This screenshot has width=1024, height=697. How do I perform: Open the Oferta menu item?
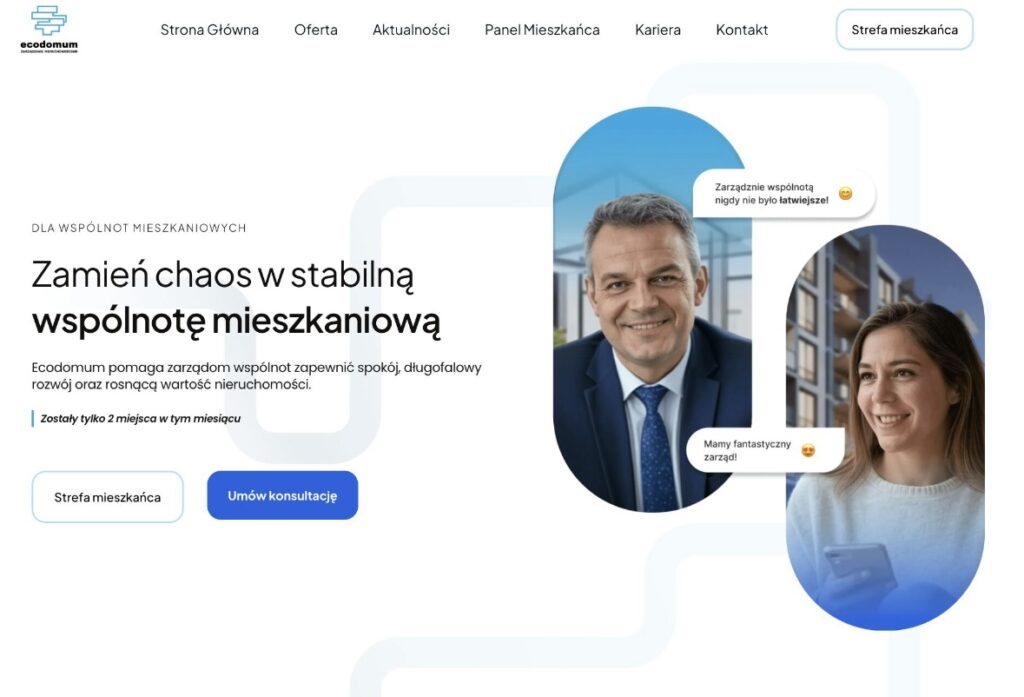[315, 30]
